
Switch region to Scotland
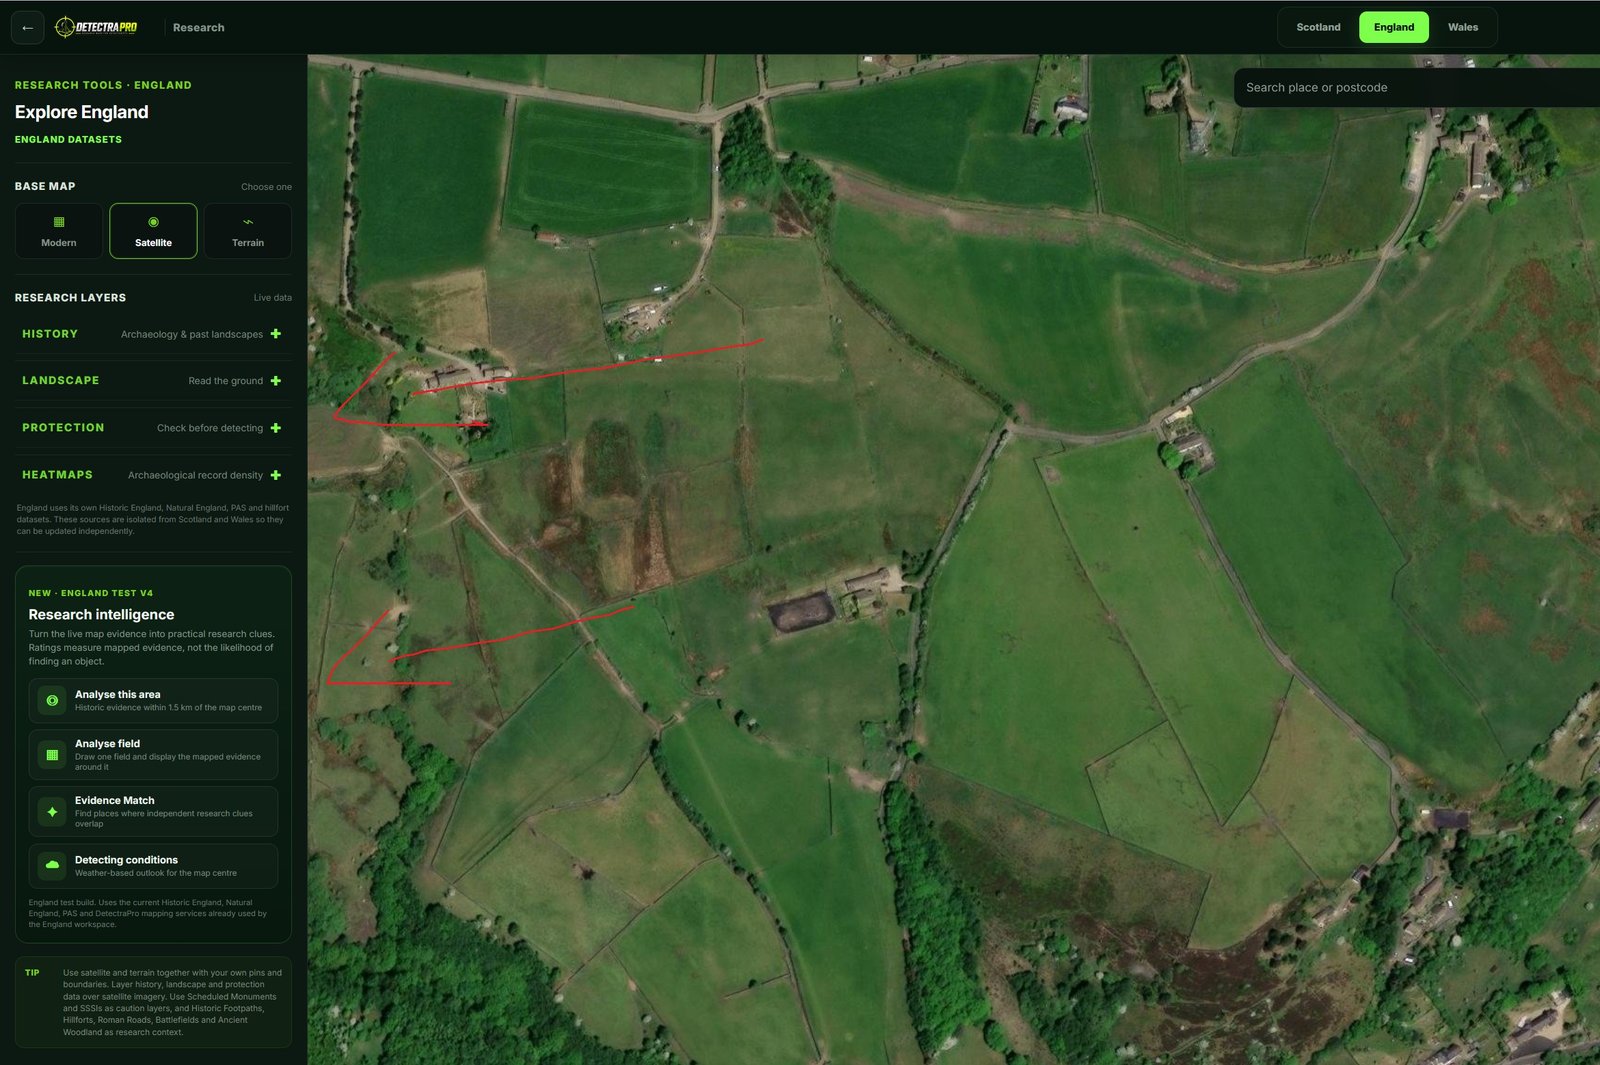point(1318,27)
